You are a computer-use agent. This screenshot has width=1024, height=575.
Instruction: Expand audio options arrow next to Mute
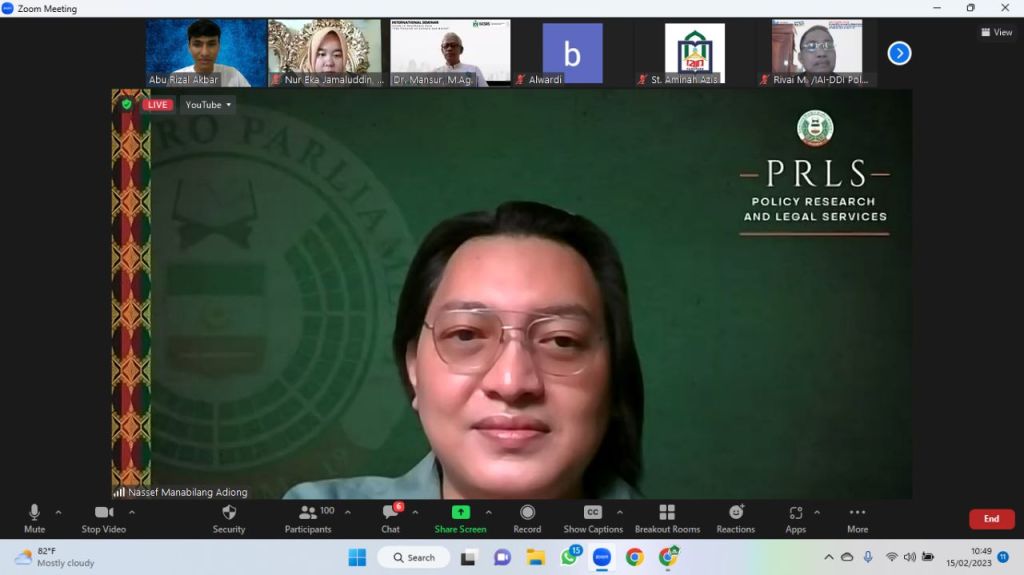pos(58,512)
